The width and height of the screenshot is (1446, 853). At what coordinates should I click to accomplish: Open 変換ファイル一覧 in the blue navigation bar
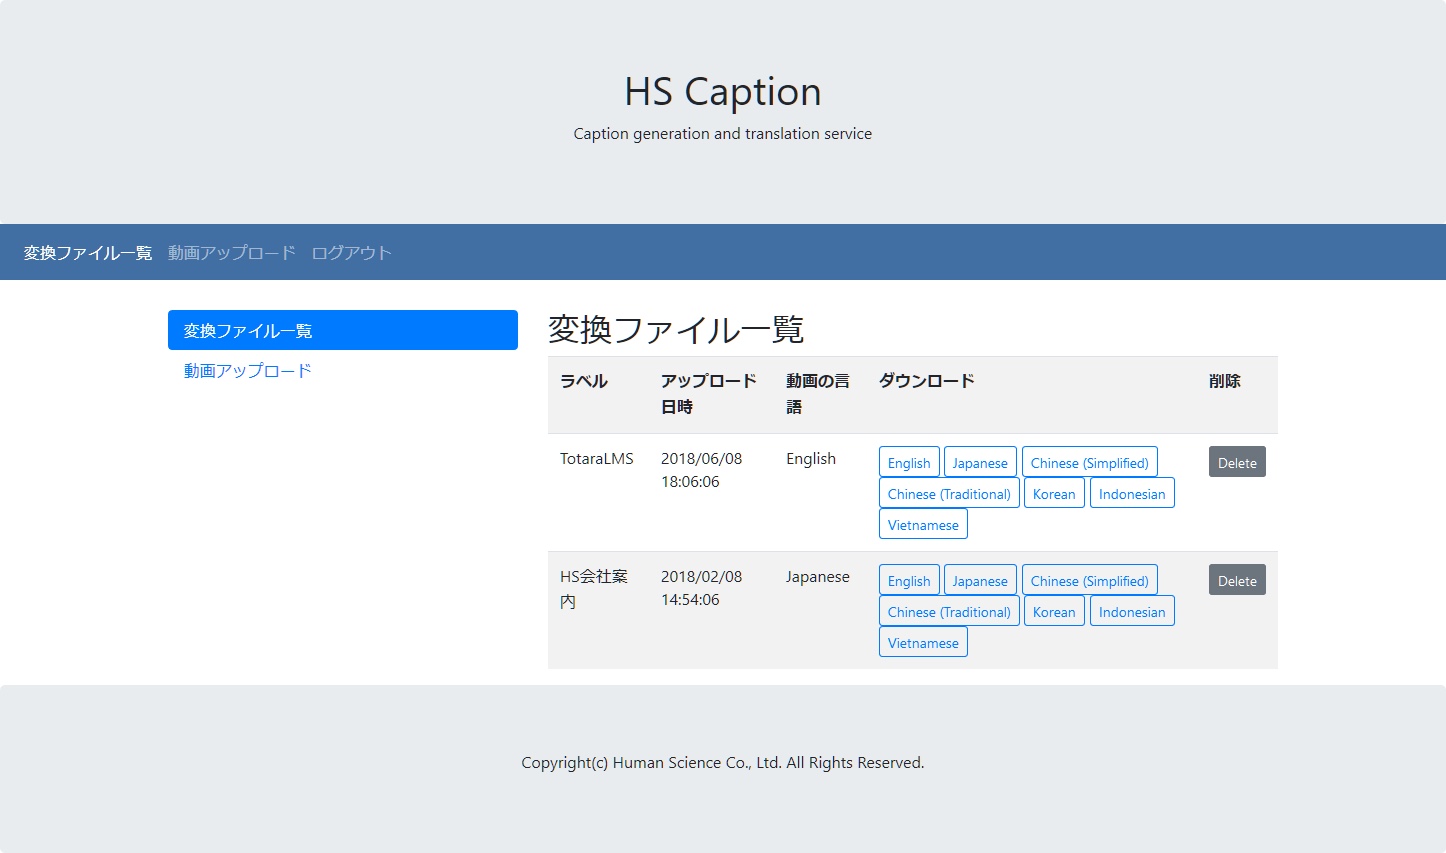click(88, 253)
